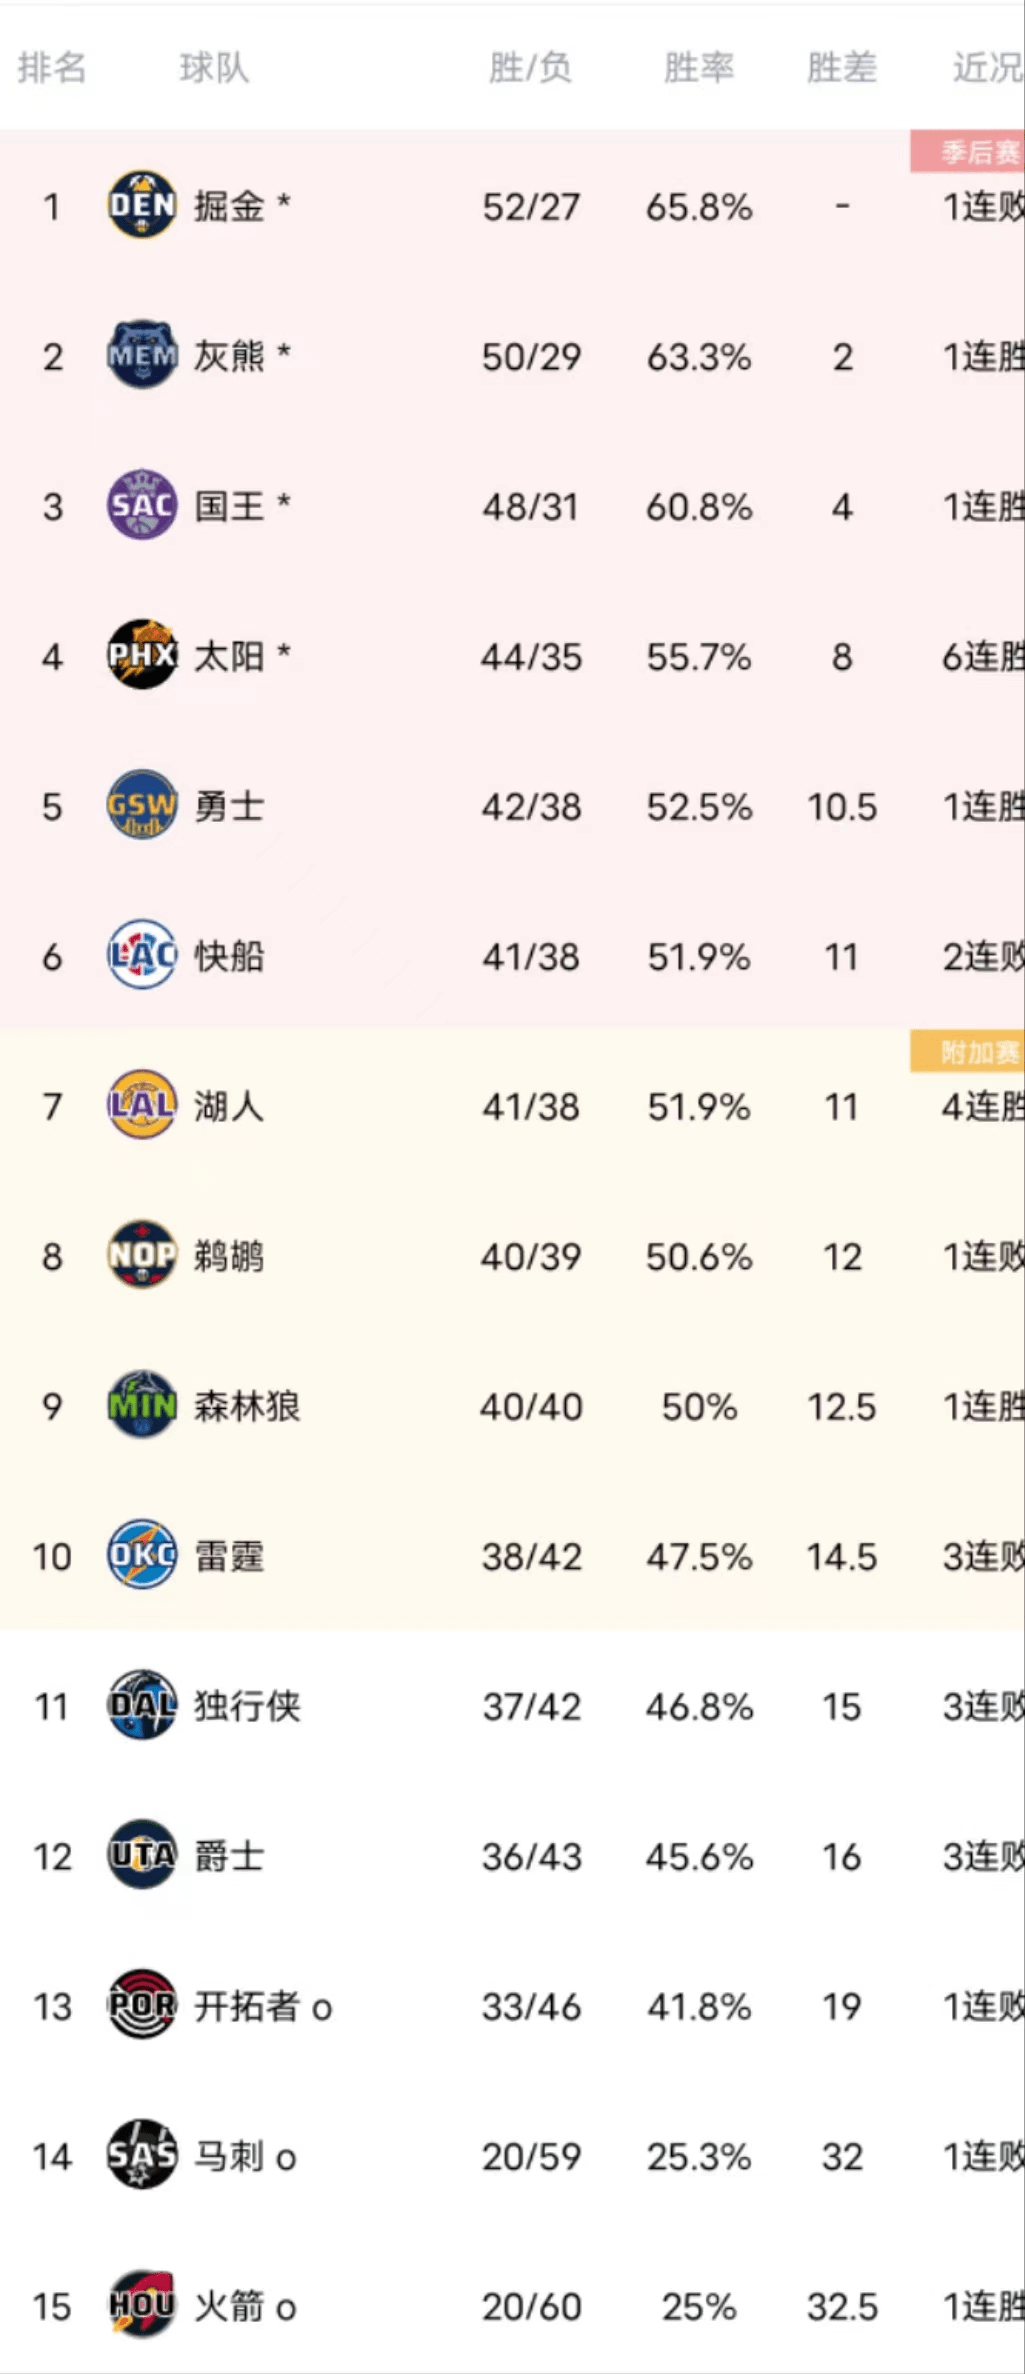Select the Lakers LAL team logo
The image size is (1025, 2374).
142,1105
